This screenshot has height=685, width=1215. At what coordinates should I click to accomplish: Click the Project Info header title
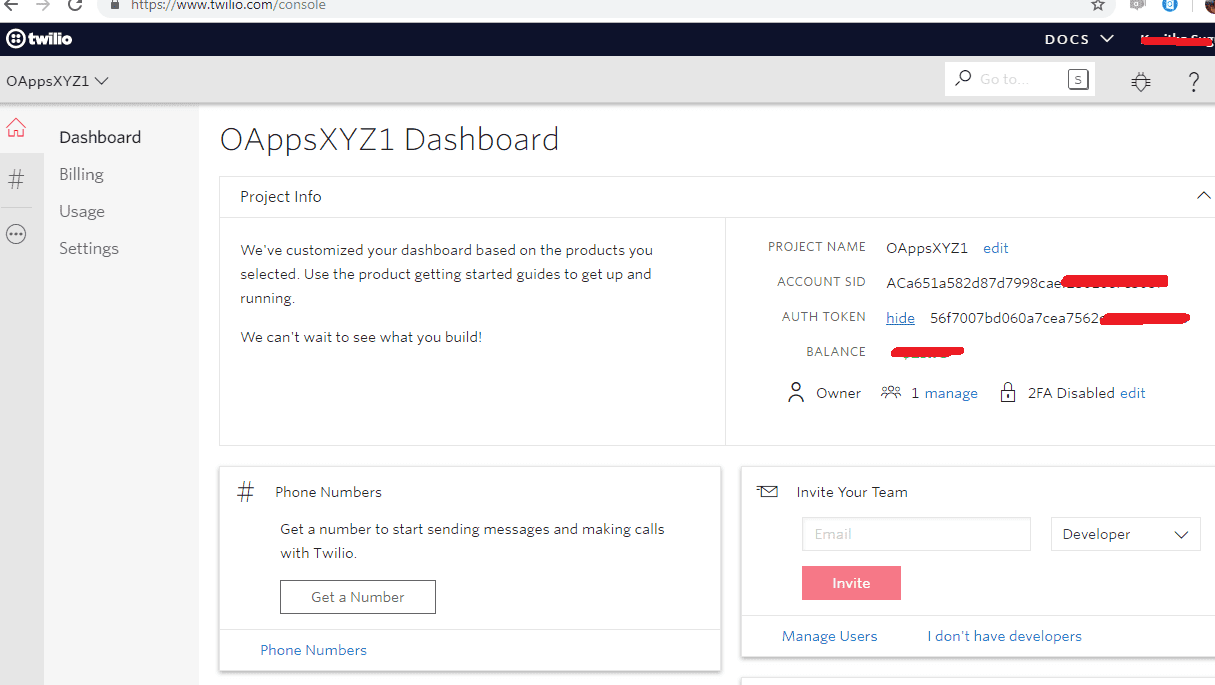[281, 197]
